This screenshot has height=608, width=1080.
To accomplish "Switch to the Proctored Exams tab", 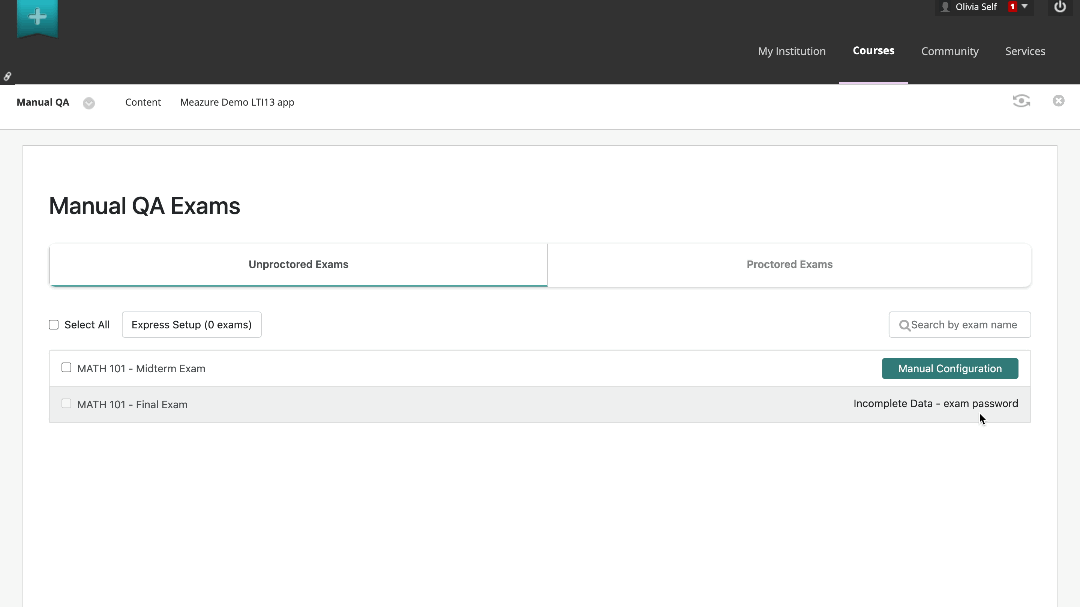I will [789, 264].
